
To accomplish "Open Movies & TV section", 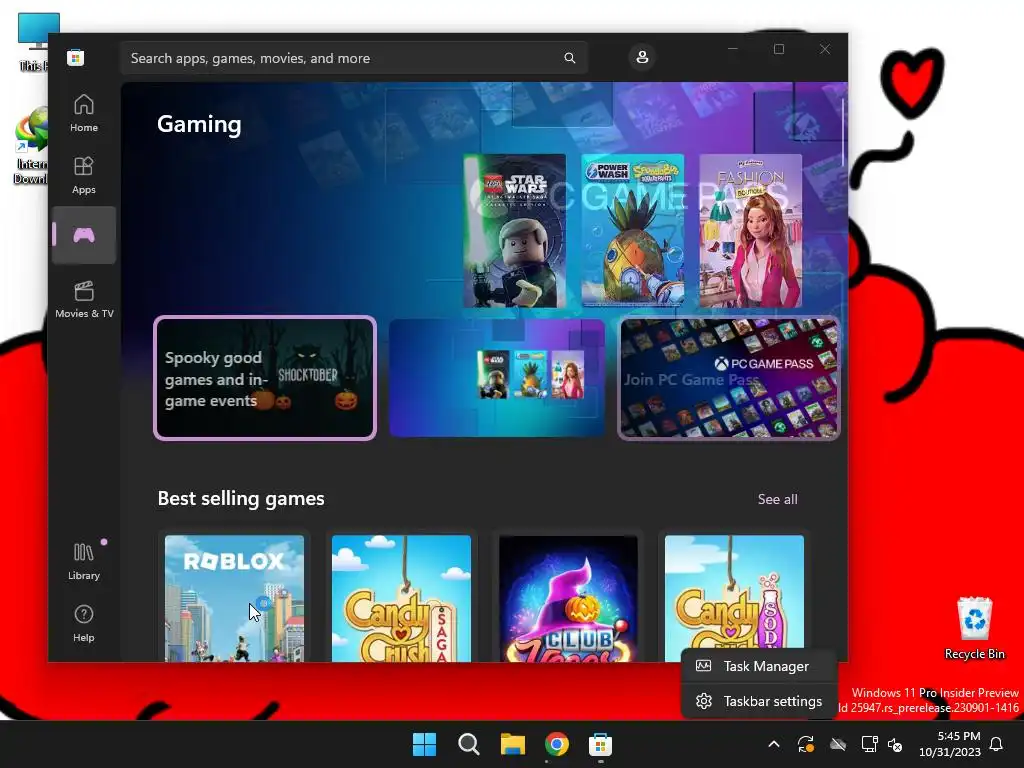I will (x=84, y=299).
